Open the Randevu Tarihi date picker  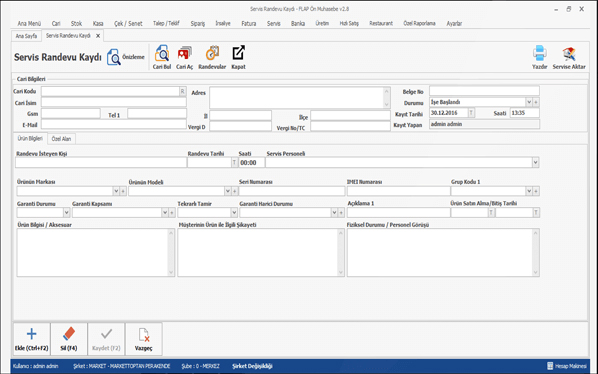235,163
